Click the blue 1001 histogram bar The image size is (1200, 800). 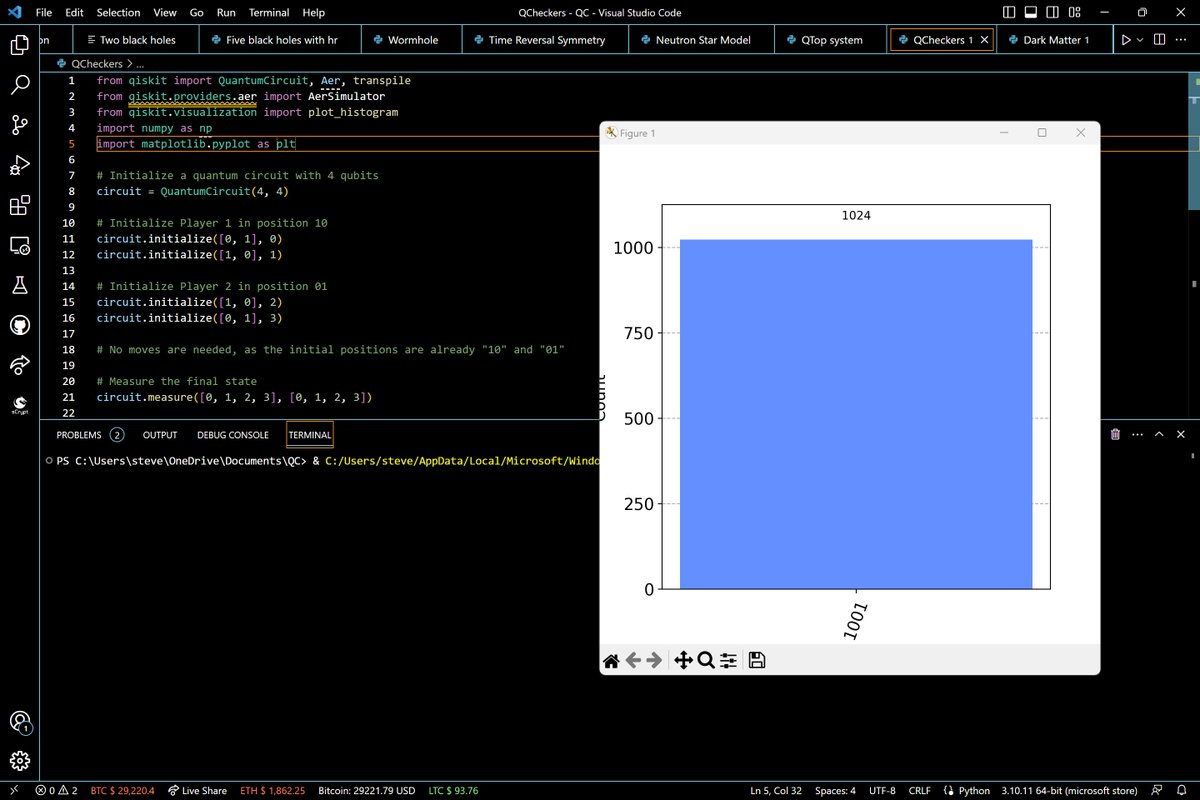pyautogui.click(x=855, y=414)
